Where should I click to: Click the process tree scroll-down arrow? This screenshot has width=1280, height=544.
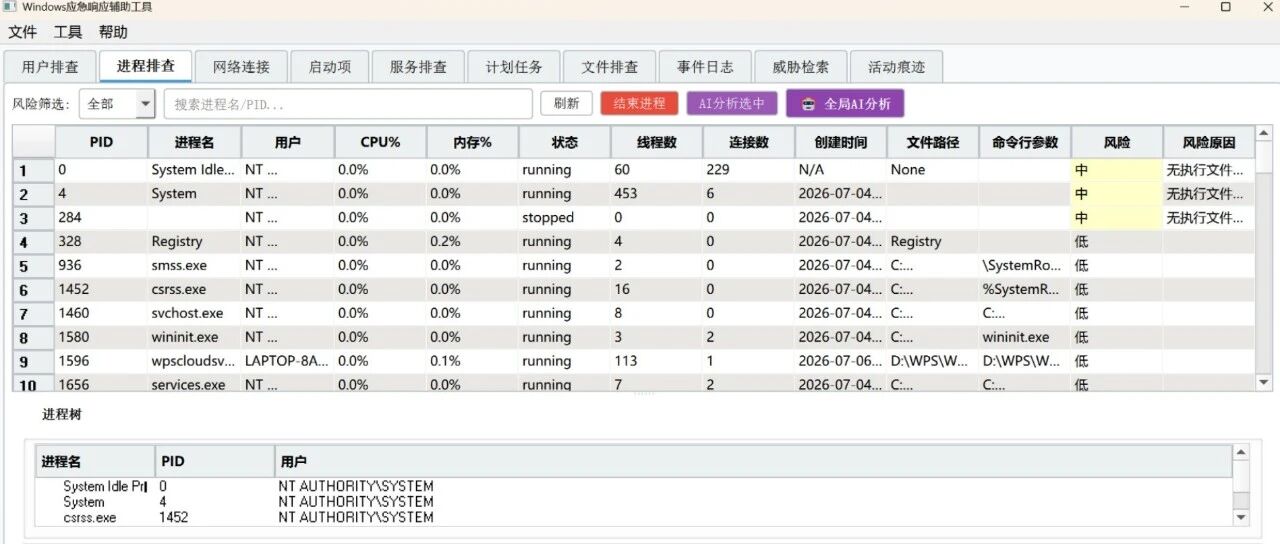[1241, 517]
